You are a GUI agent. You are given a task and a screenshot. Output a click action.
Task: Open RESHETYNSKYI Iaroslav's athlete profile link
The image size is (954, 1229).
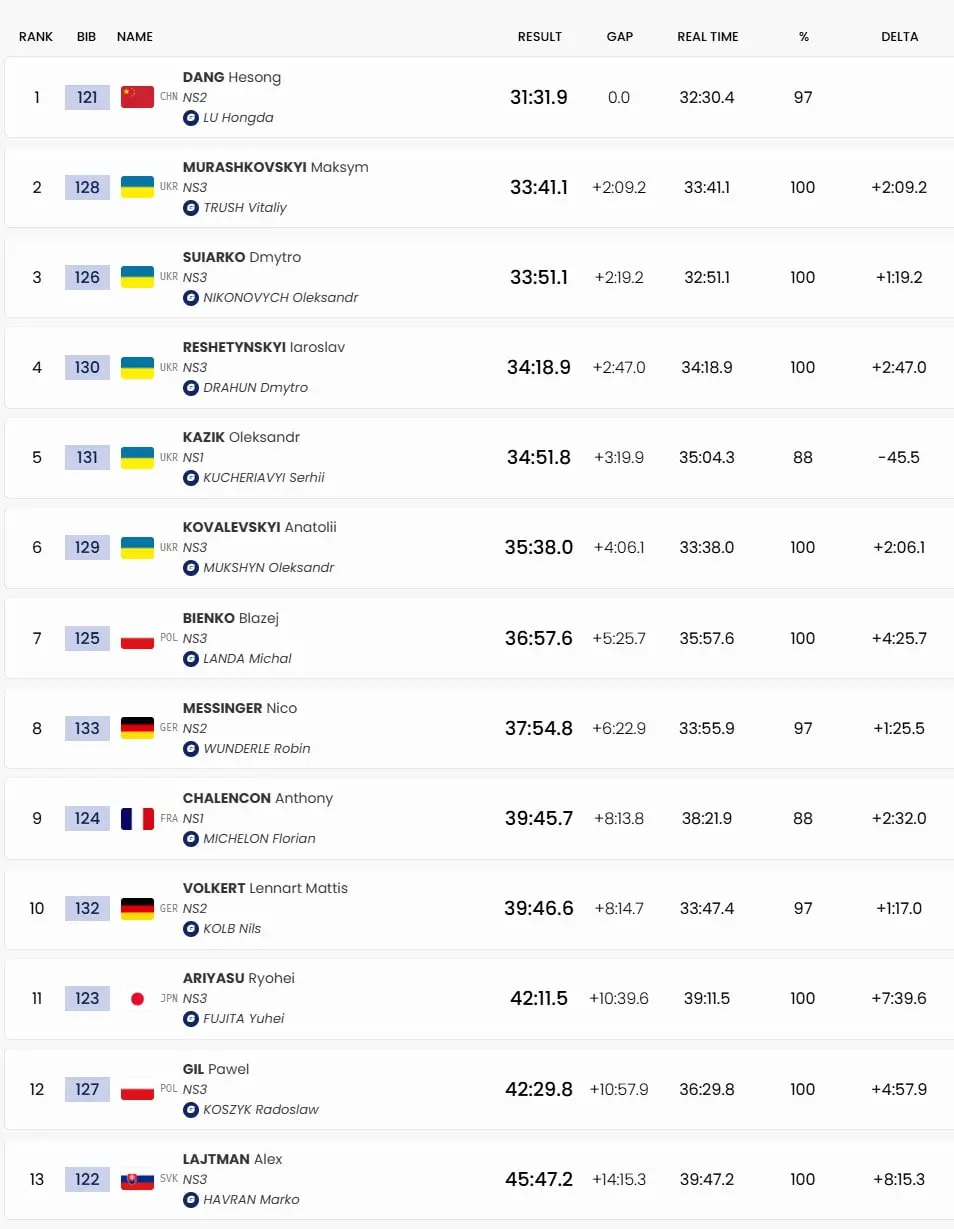point(264,347)
